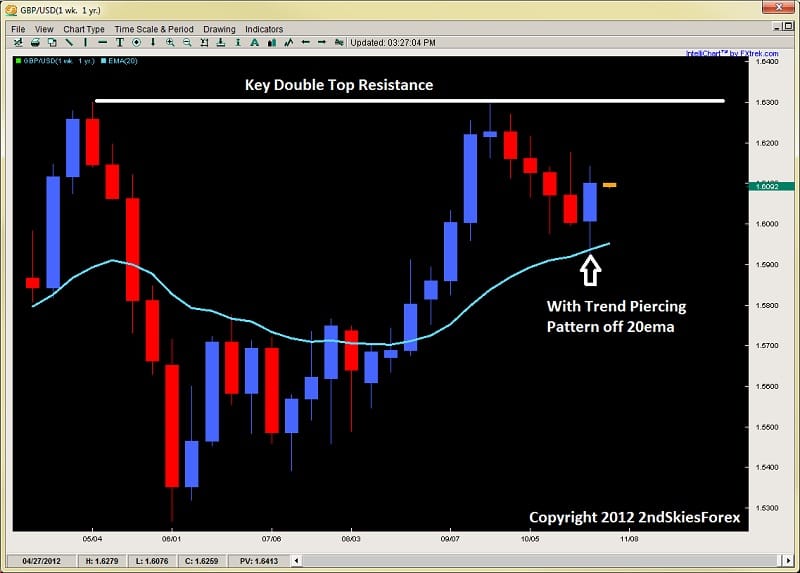The image size is (800, 573).
Task: Click the 11/08 date axis label
Action: coord(629,539)
